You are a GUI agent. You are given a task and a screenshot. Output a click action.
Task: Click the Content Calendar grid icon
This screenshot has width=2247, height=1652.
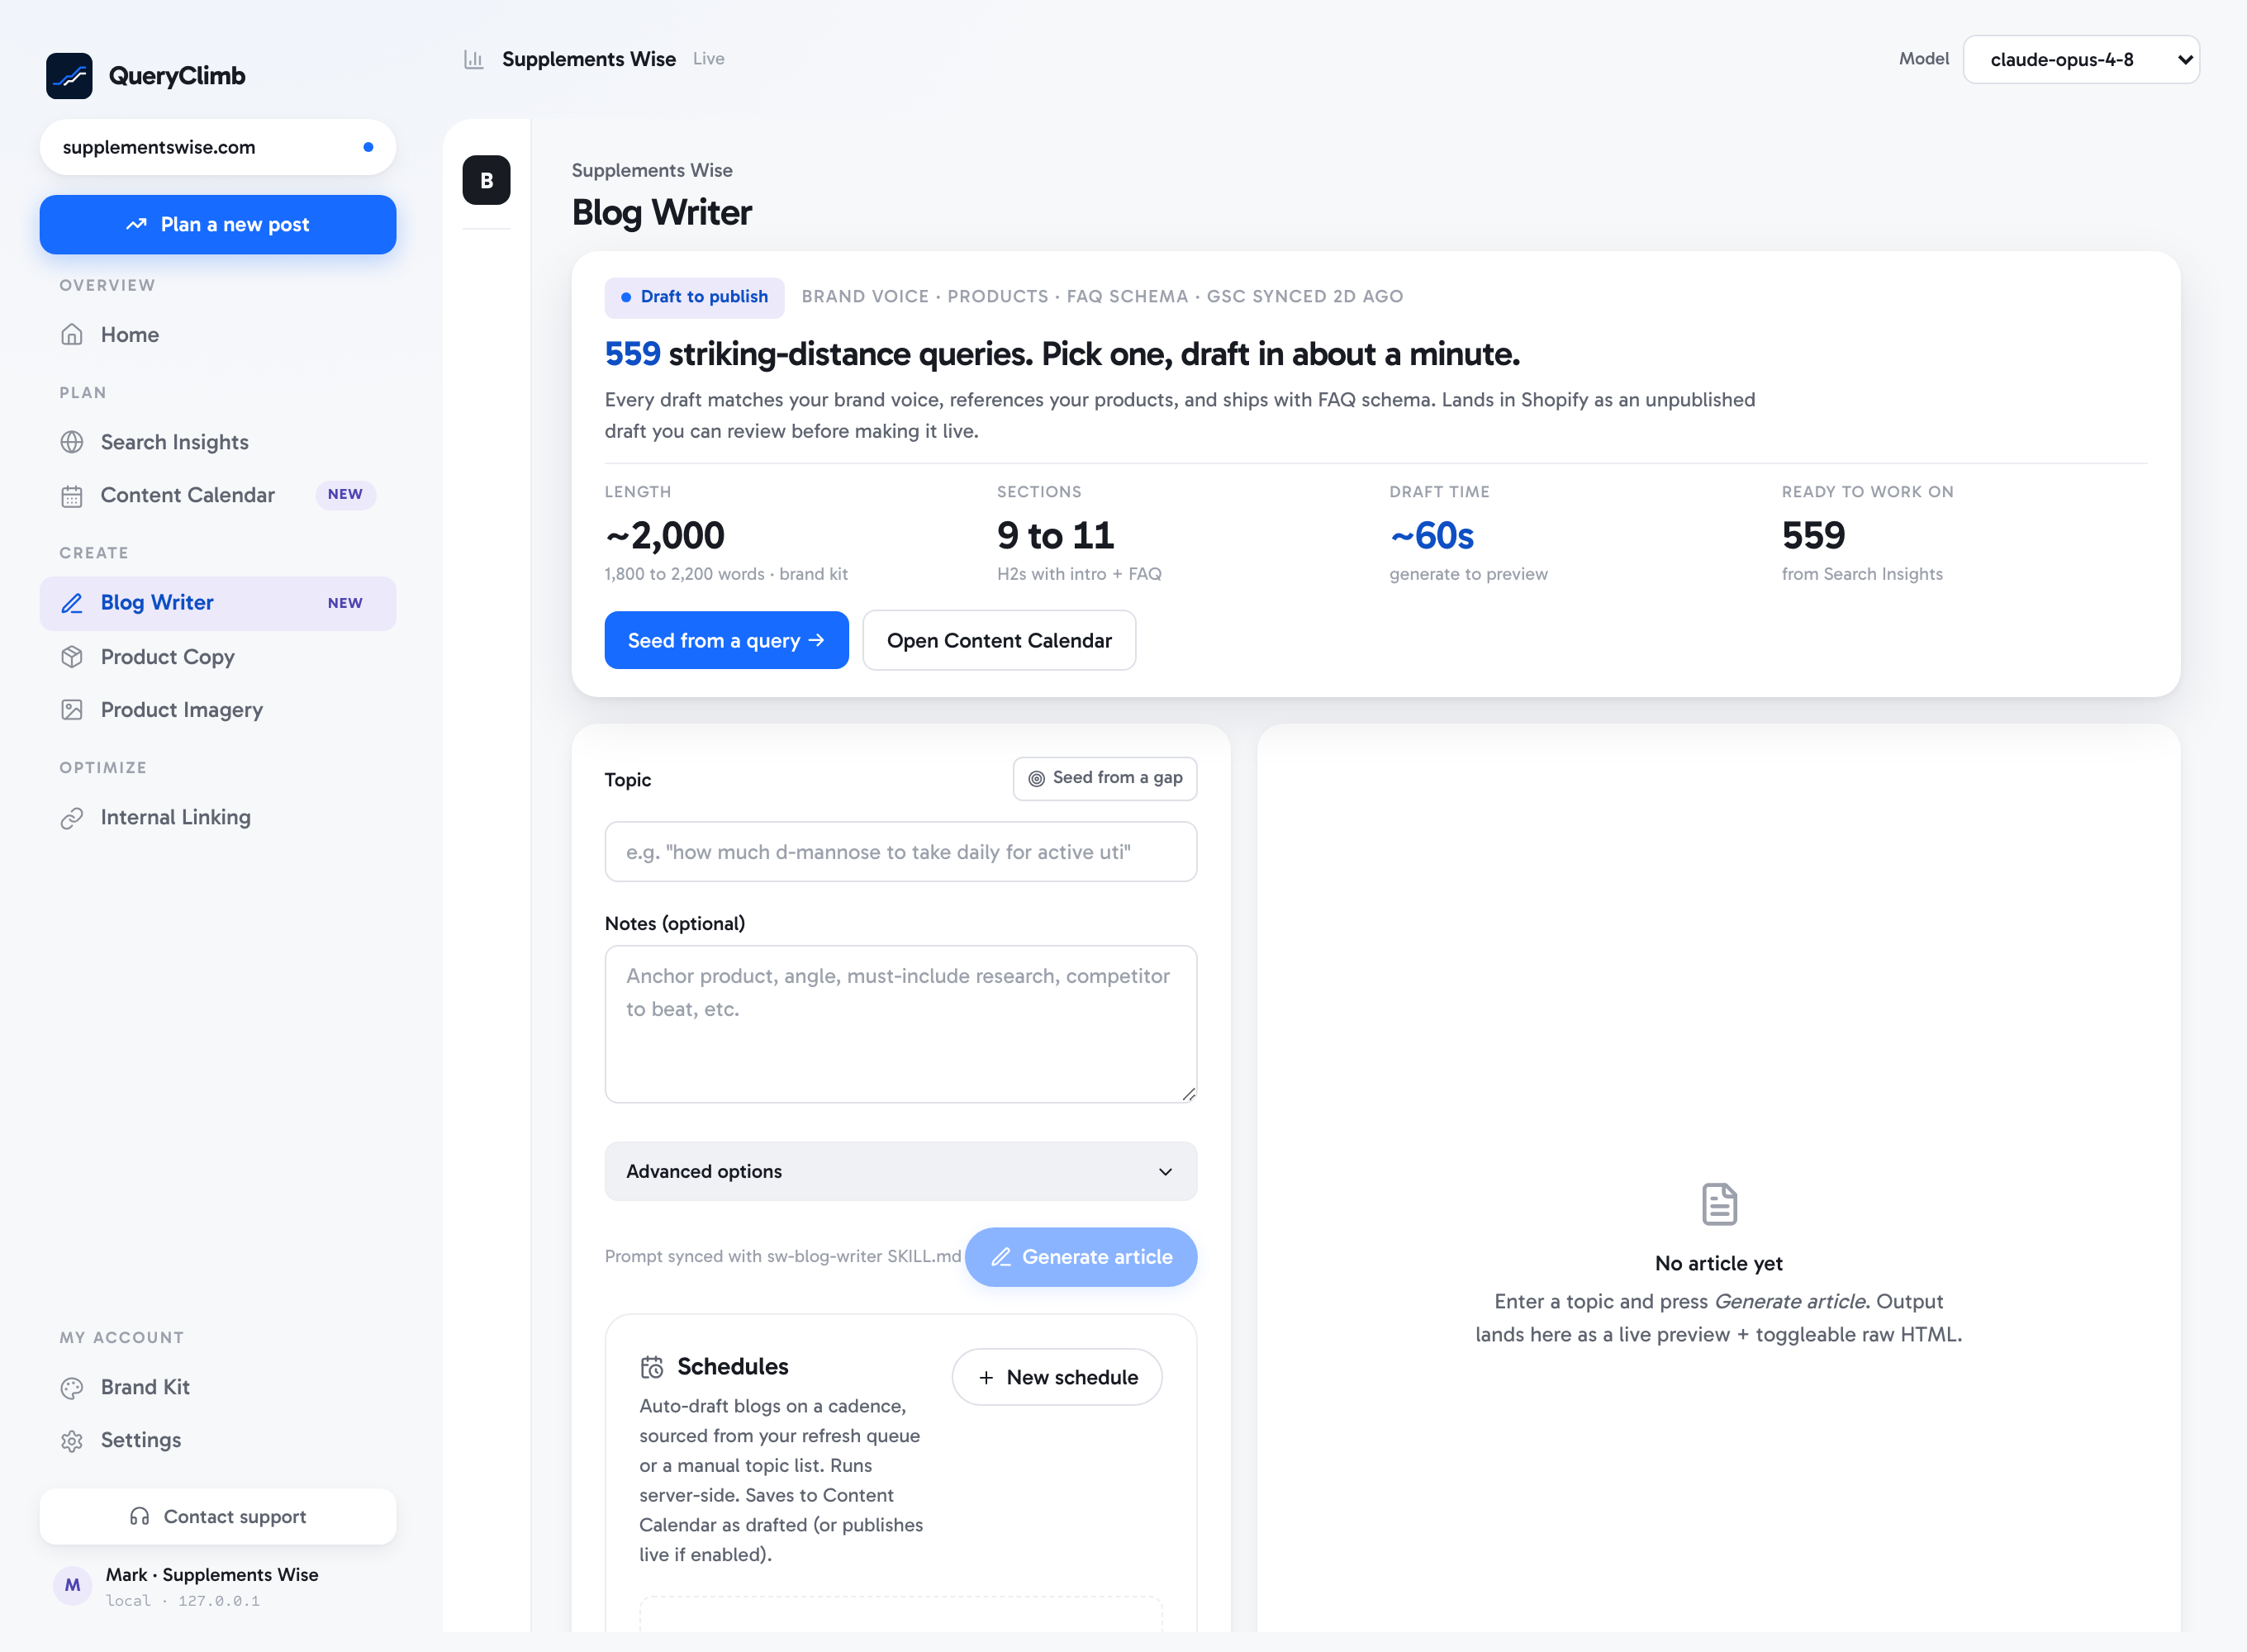pos(72,496)
